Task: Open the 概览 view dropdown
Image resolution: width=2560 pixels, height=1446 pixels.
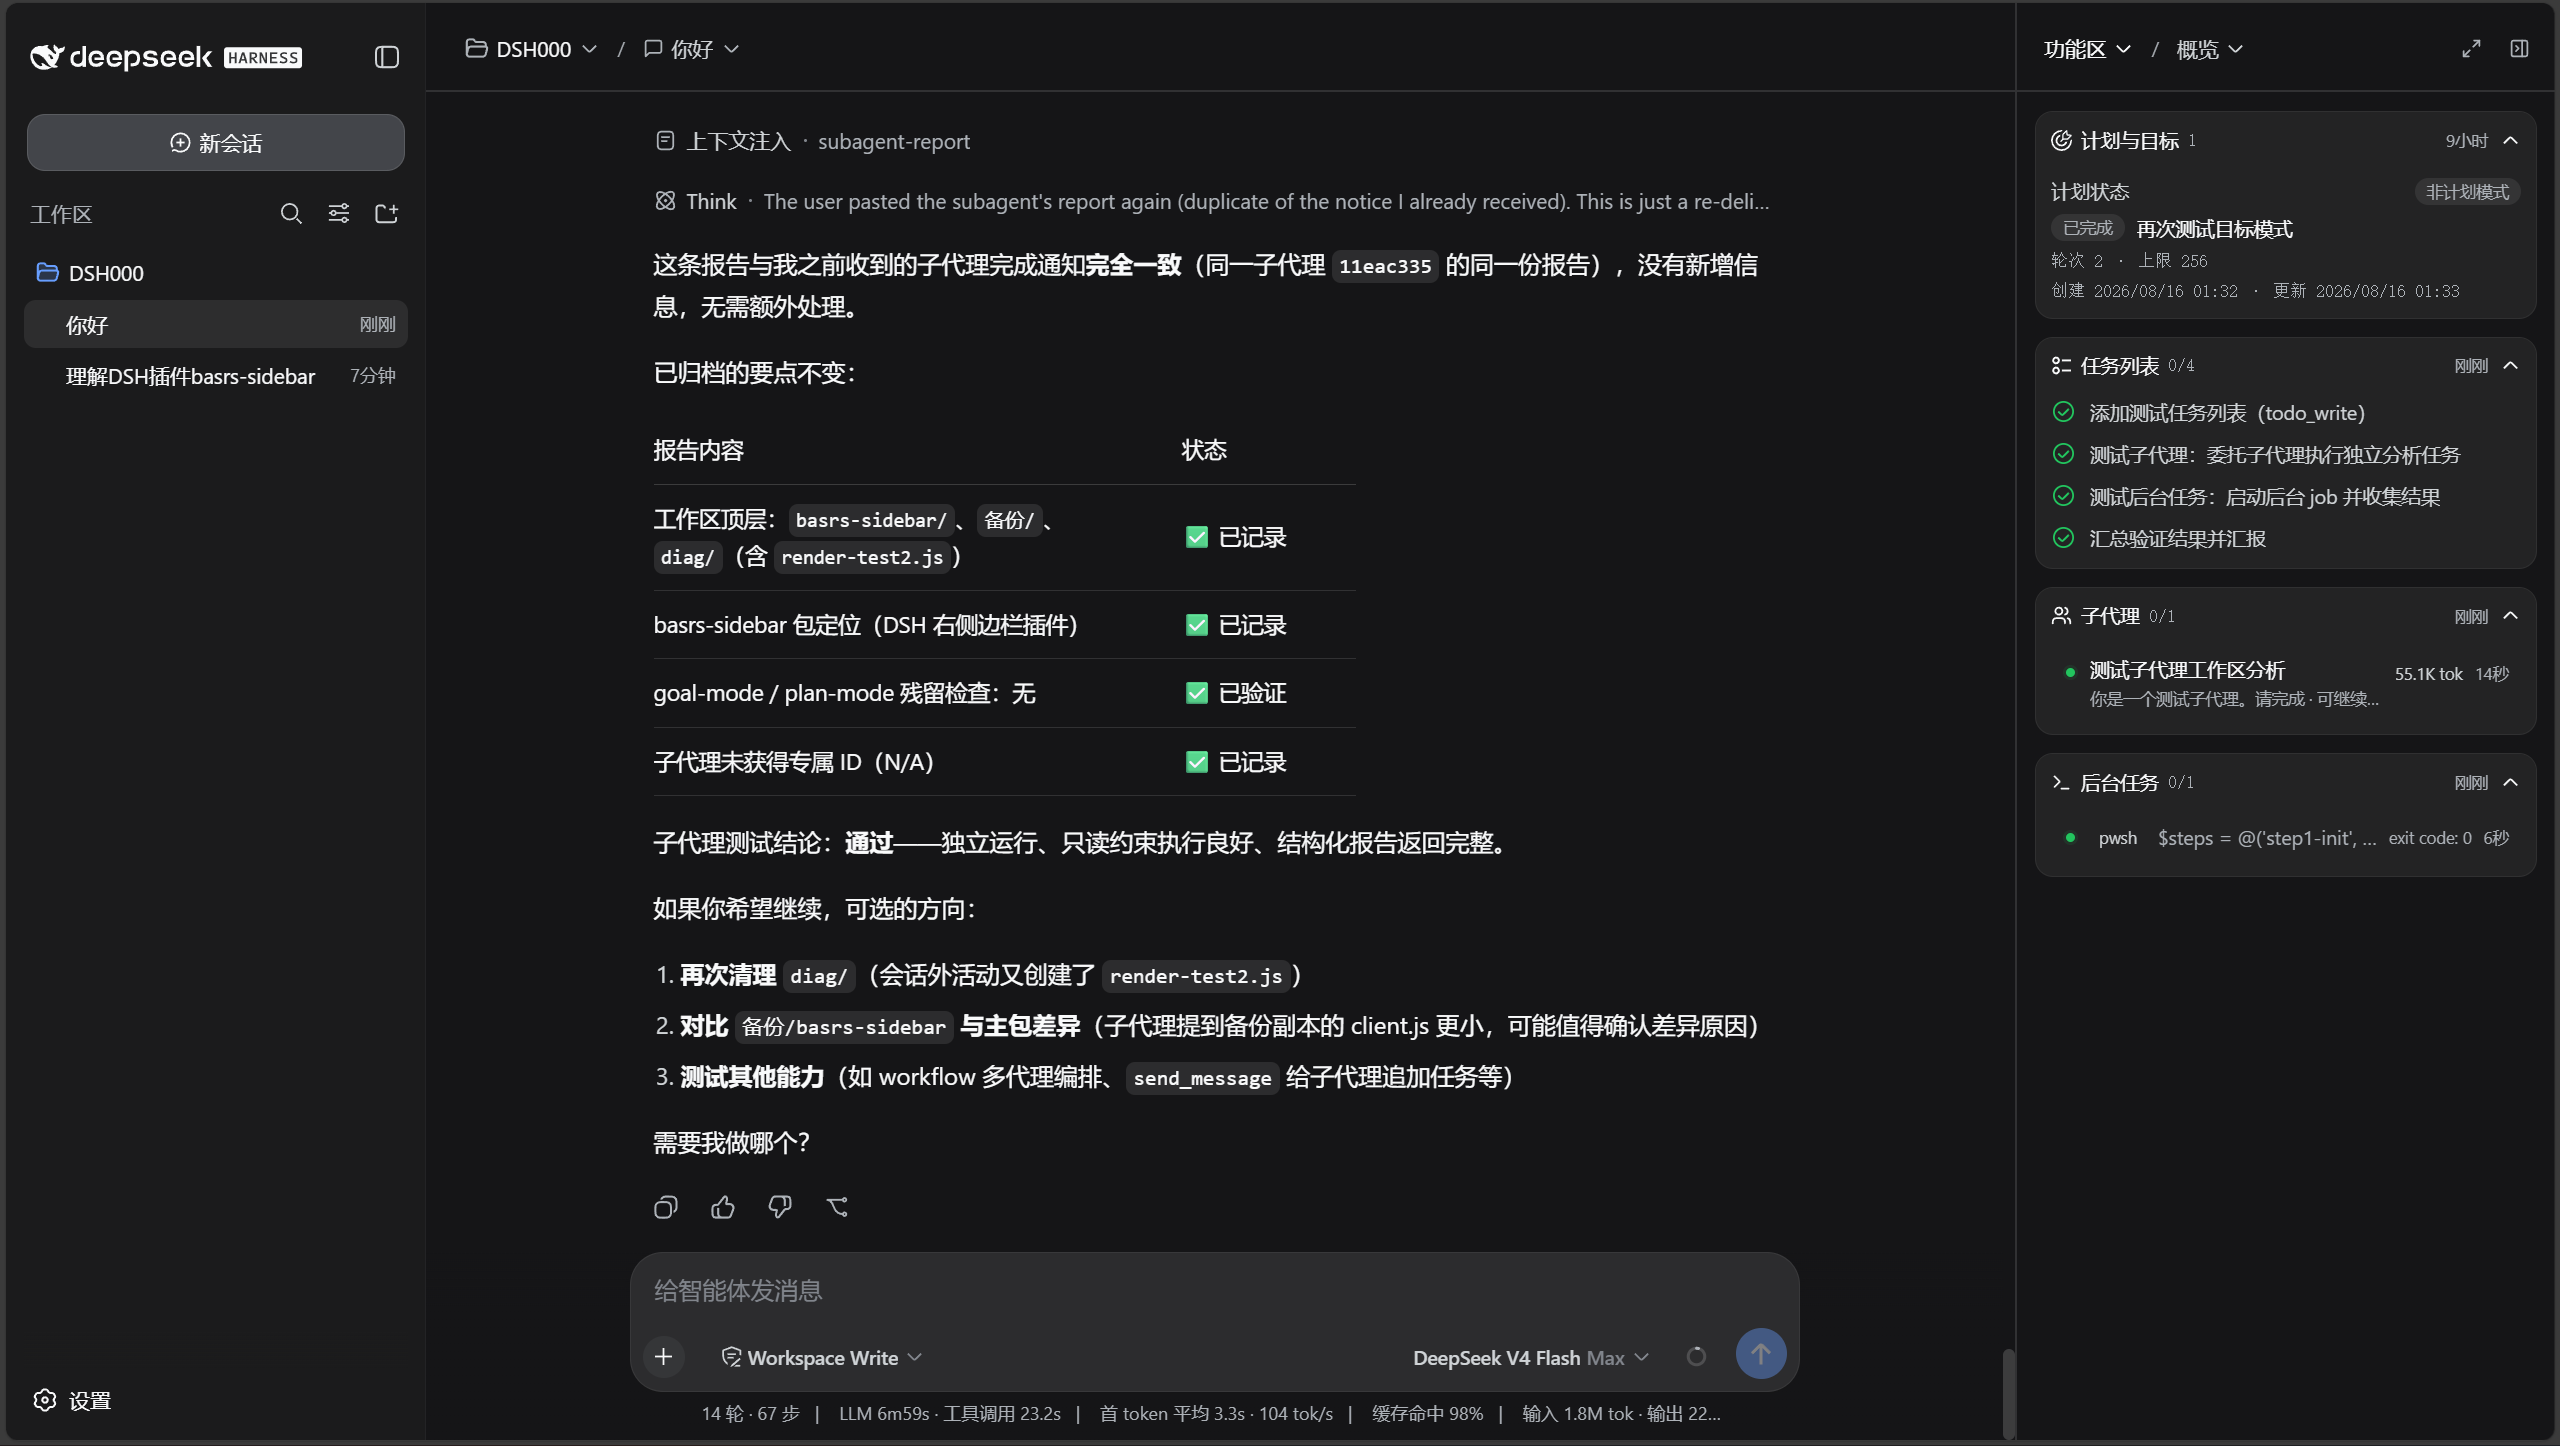Action: point(2210,49)
